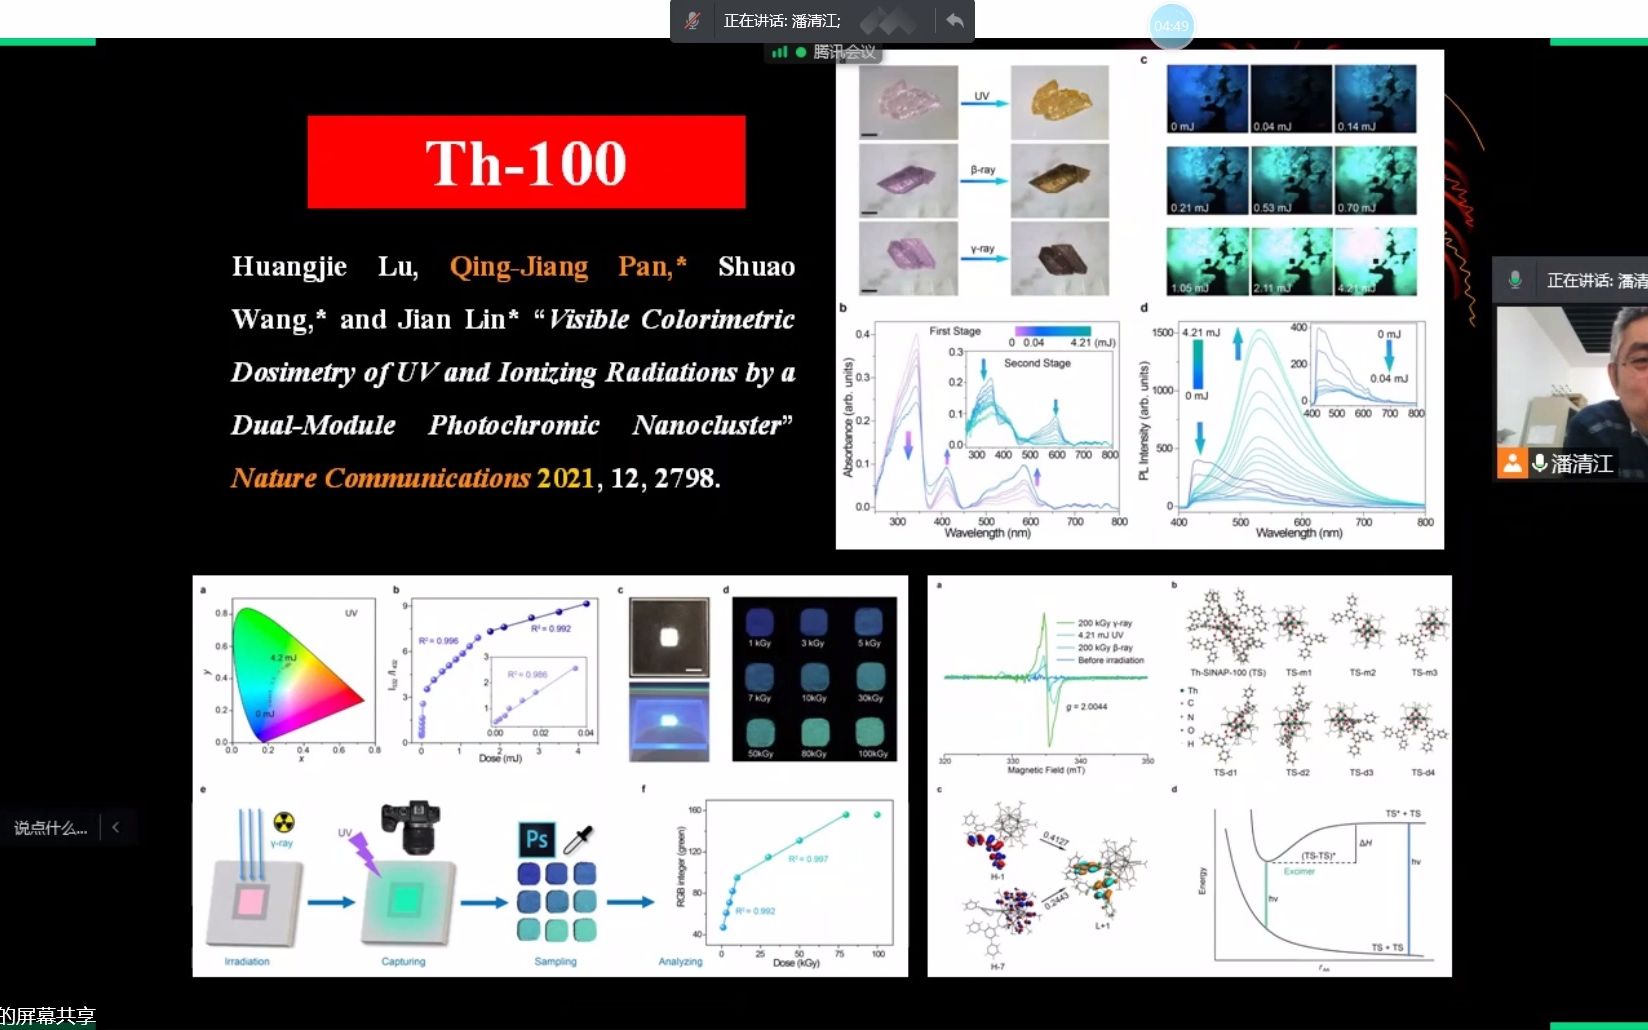The height and width of the screenshot is (1030, 1648).
Task: Click the 正在讲话: 潘清江 text in top bar
Action: pyautogui.click(x=782, y=21)
